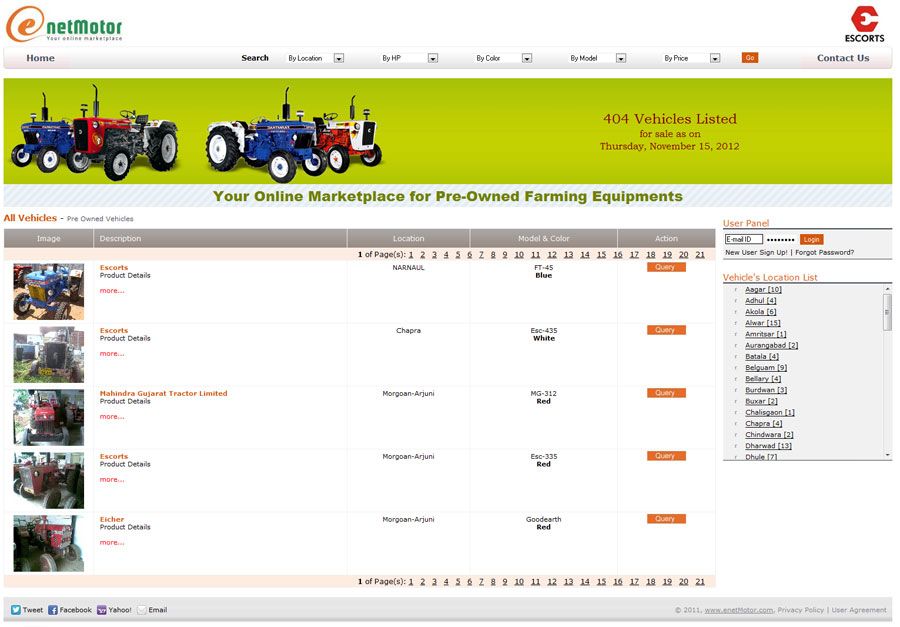
Task: Click Query for the Esc-335 tractor
Action: tap(666, 456)
